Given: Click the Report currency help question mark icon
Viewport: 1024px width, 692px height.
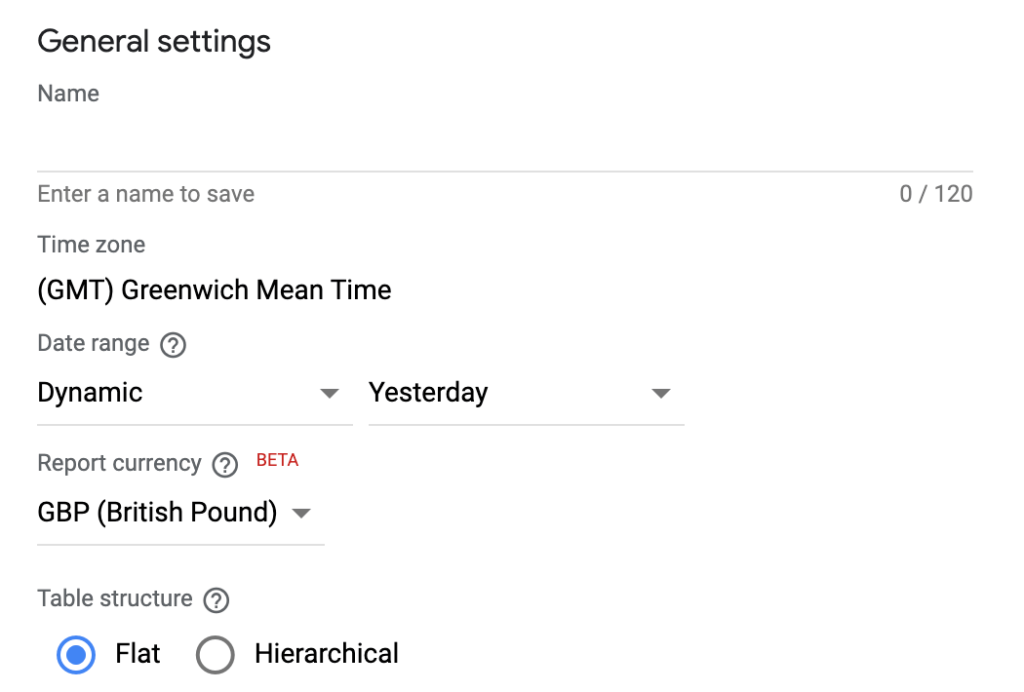Looking at the screenshot, I should click(222, 463).
